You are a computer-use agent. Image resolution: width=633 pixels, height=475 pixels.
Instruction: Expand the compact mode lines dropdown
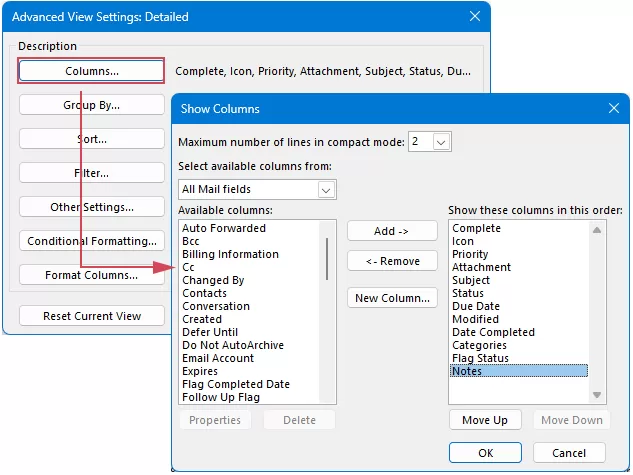(441, 142)
